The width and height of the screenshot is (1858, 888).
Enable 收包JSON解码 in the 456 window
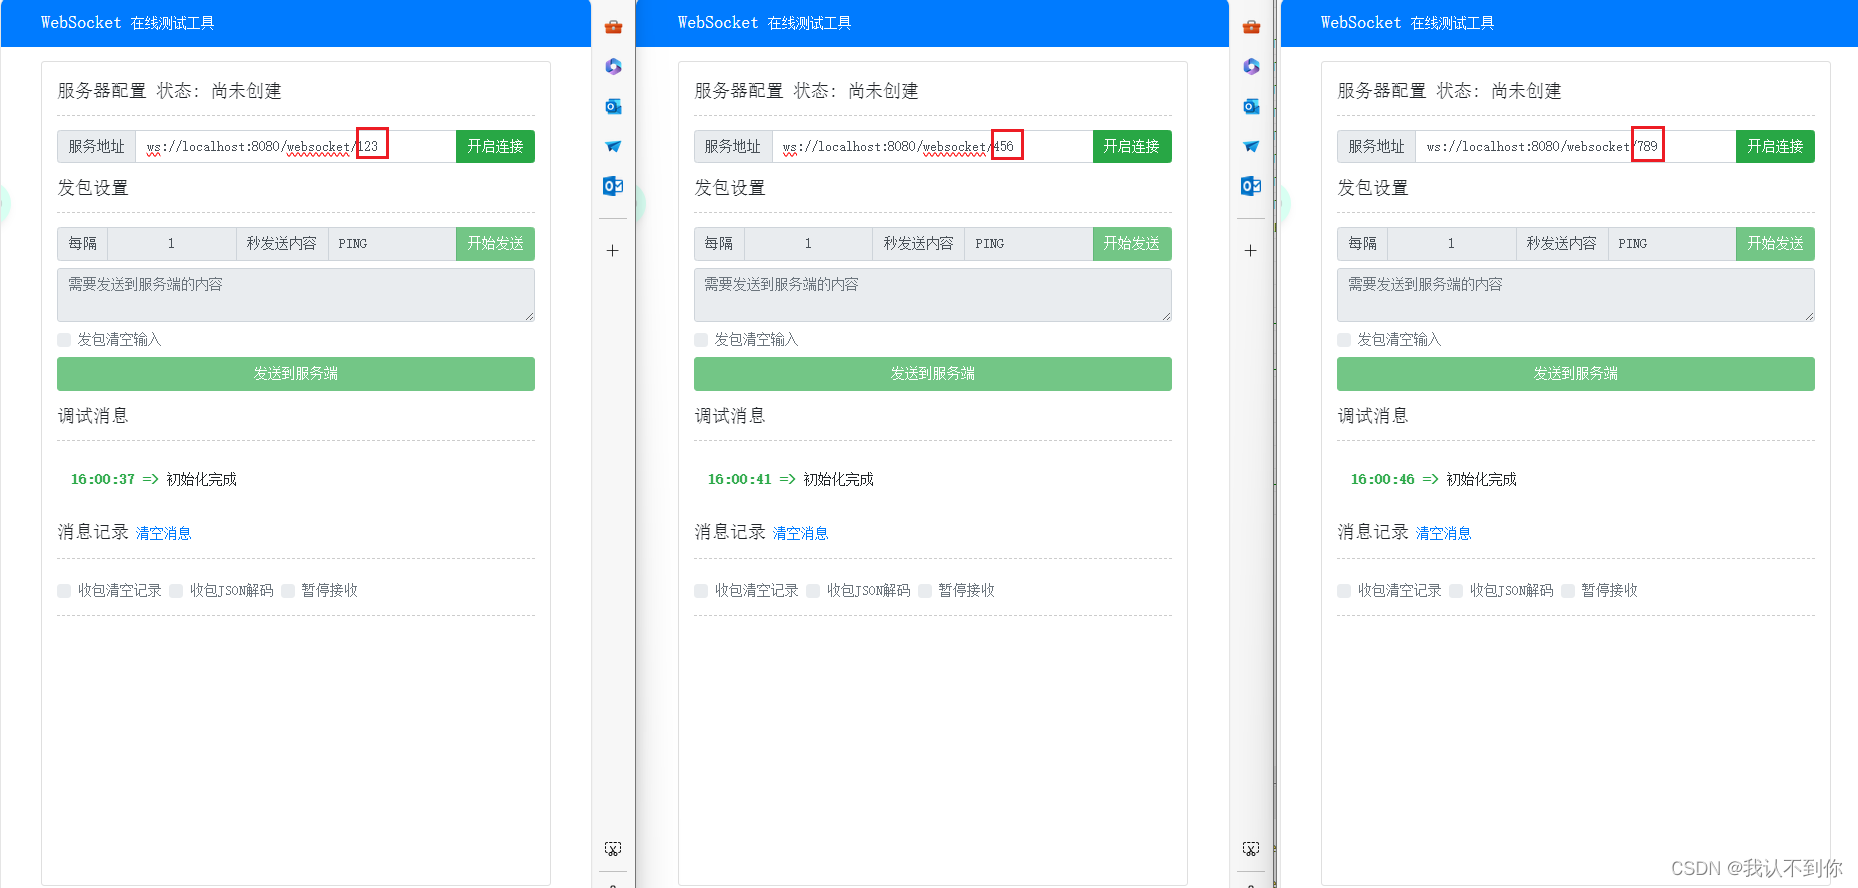pyautogui.click(x=813, y=591)
